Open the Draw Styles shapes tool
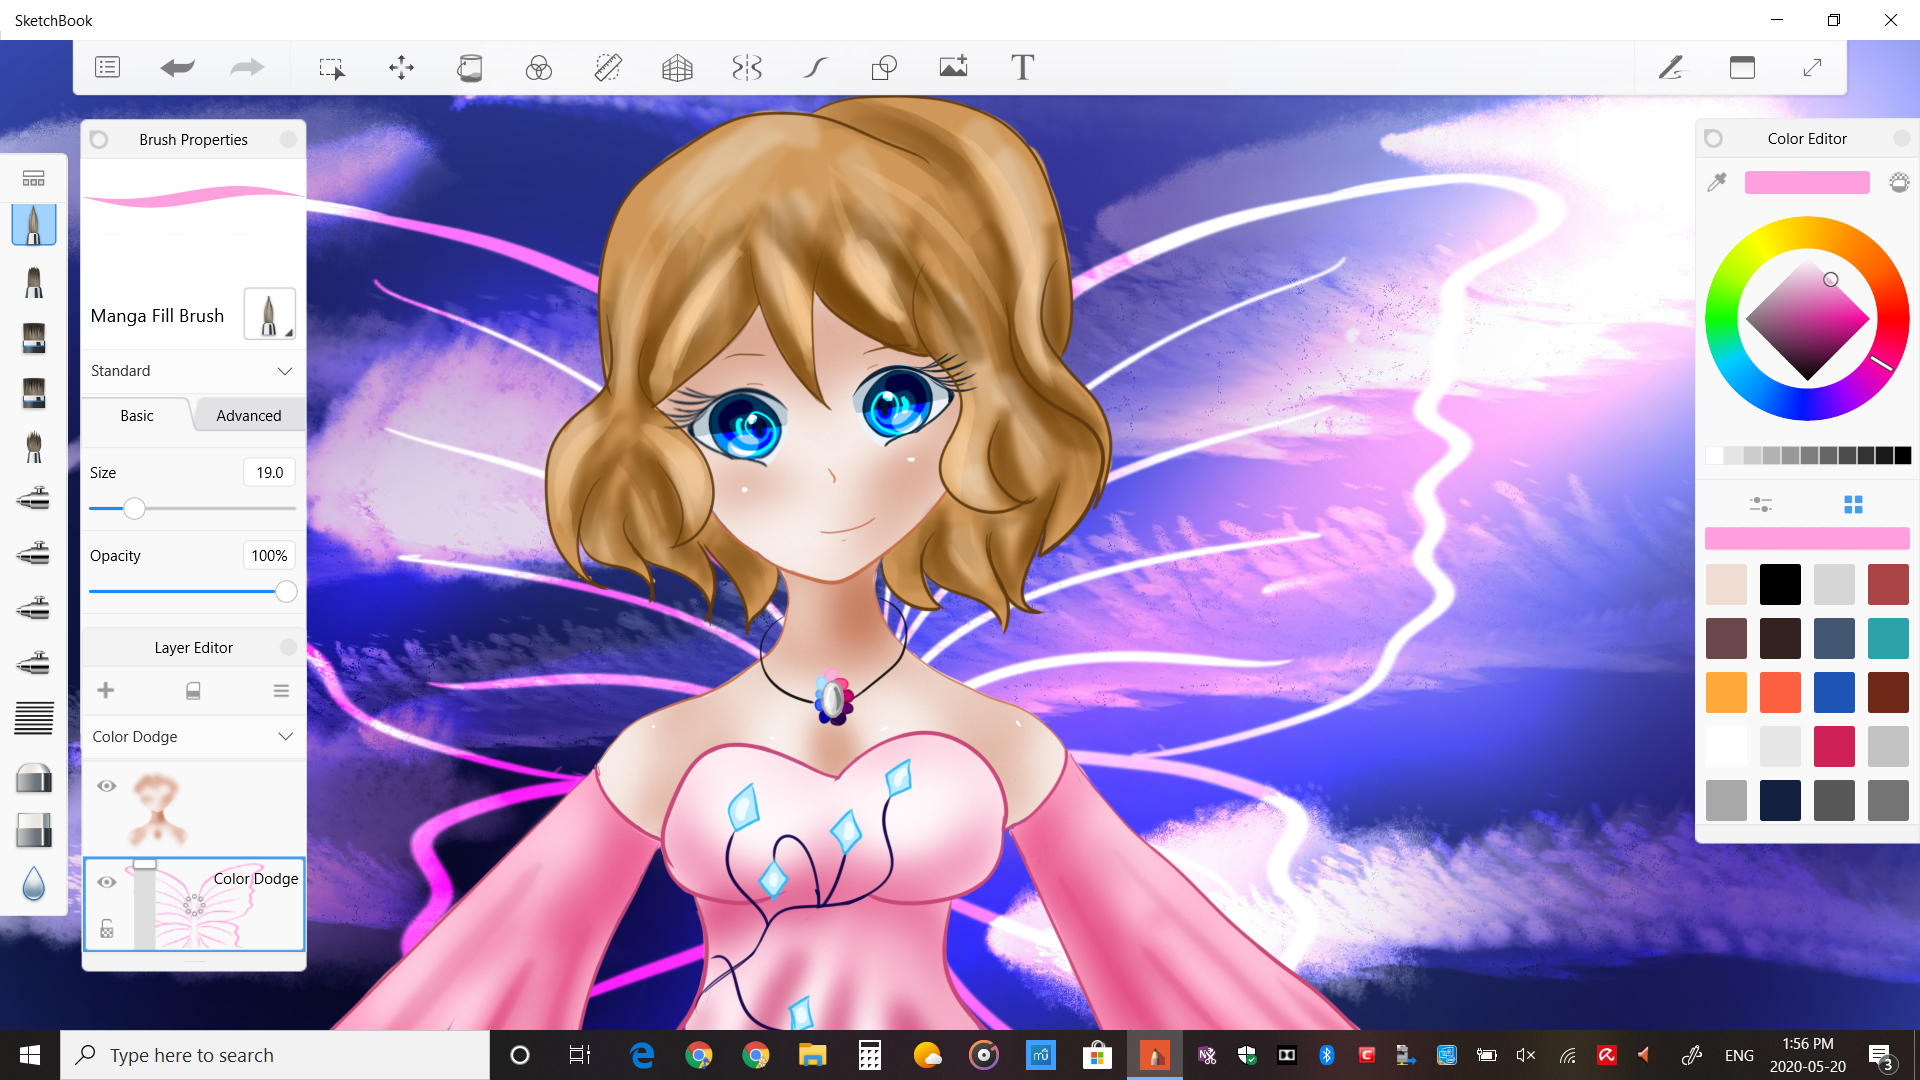The image size is (1920, 1080). click(x=884, y=67)
